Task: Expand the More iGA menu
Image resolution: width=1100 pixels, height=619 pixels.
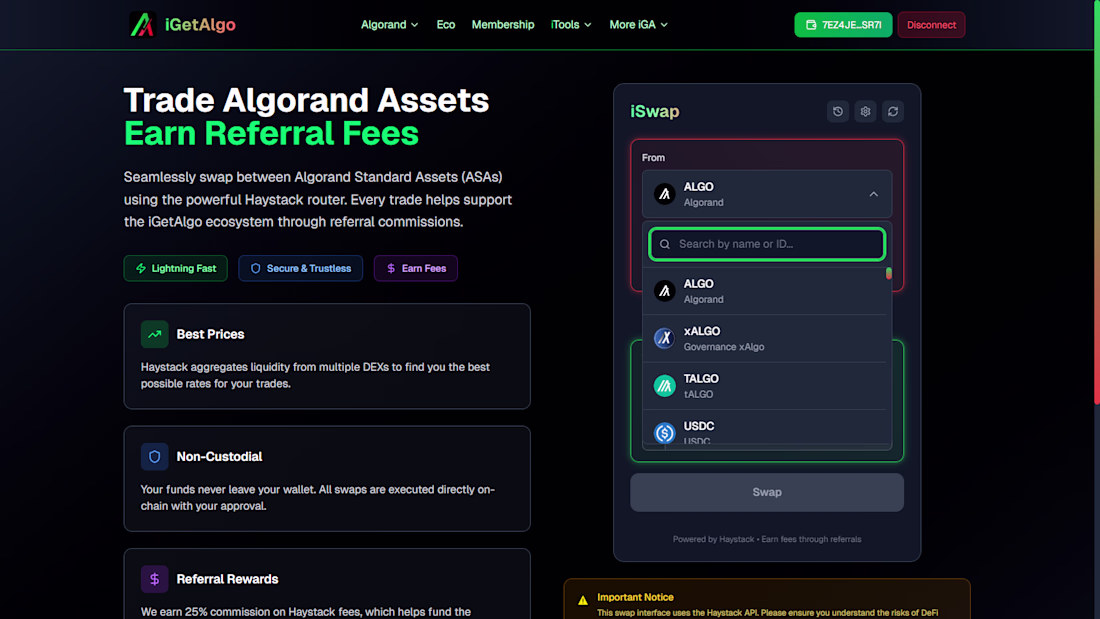Action: [638, 25]
